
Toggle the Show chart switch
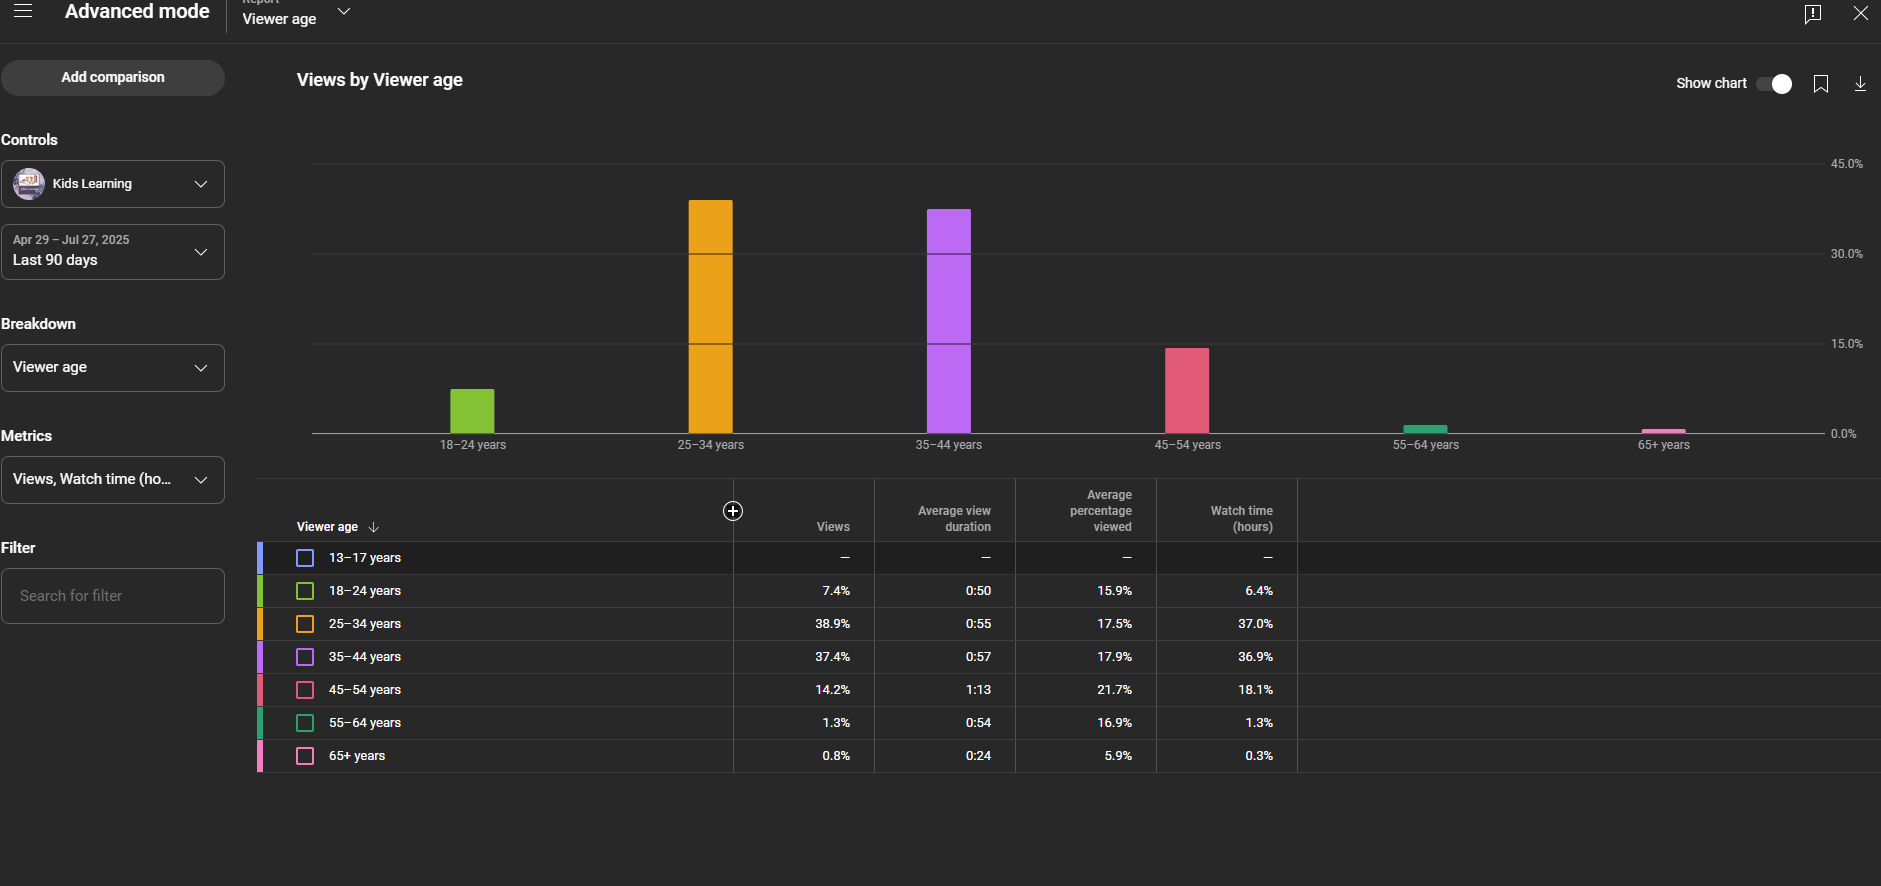coord(1774,84)
